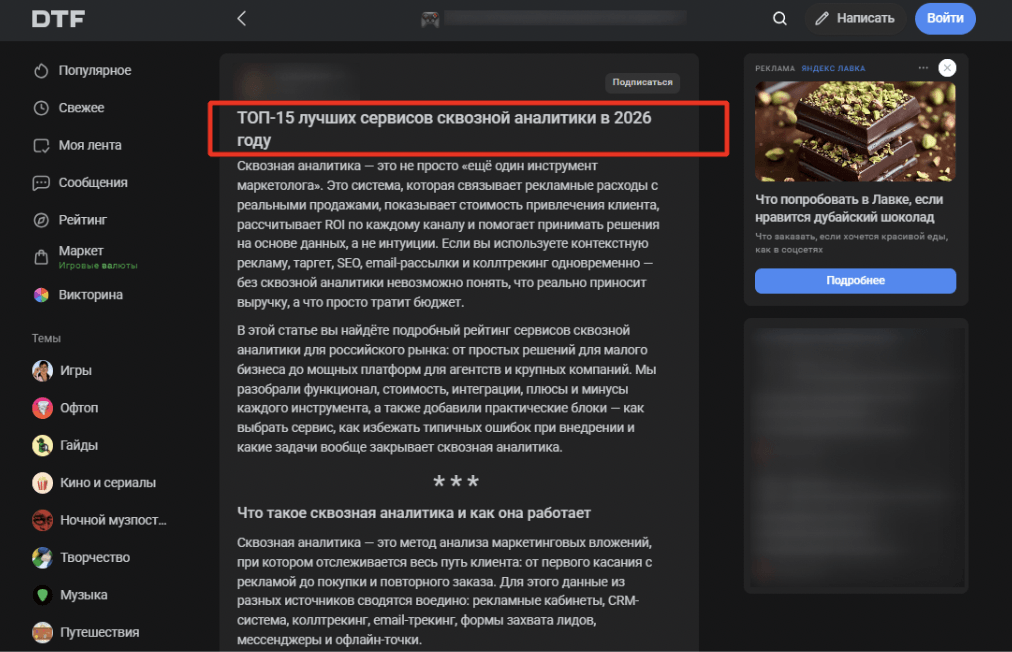
Task: Open the Путешествия topic label
Action: 99,633
